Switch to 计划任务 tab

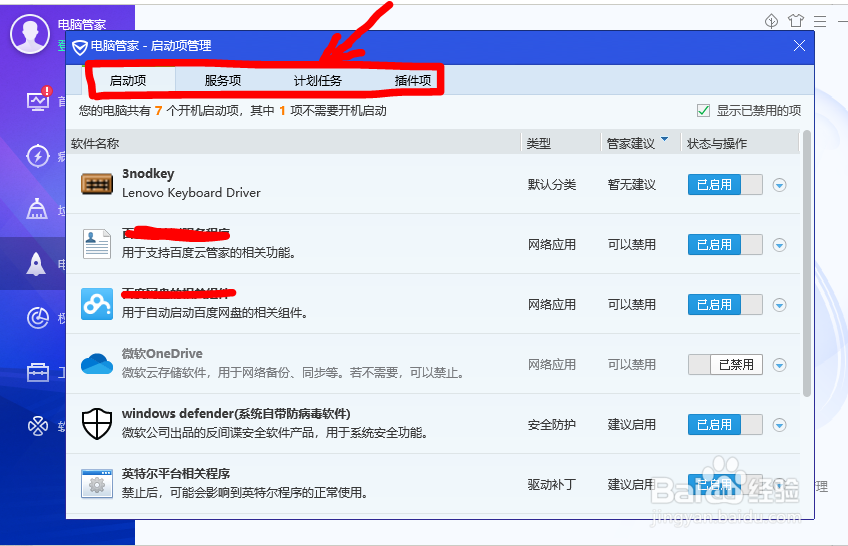[x=317, y=81]
